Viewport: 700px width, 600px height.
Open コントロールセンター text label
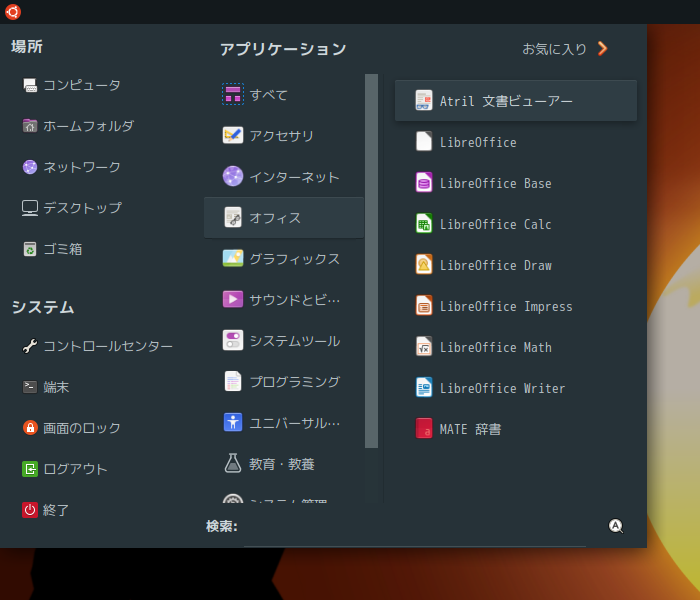pyautogui.click(x=108, y=346)
